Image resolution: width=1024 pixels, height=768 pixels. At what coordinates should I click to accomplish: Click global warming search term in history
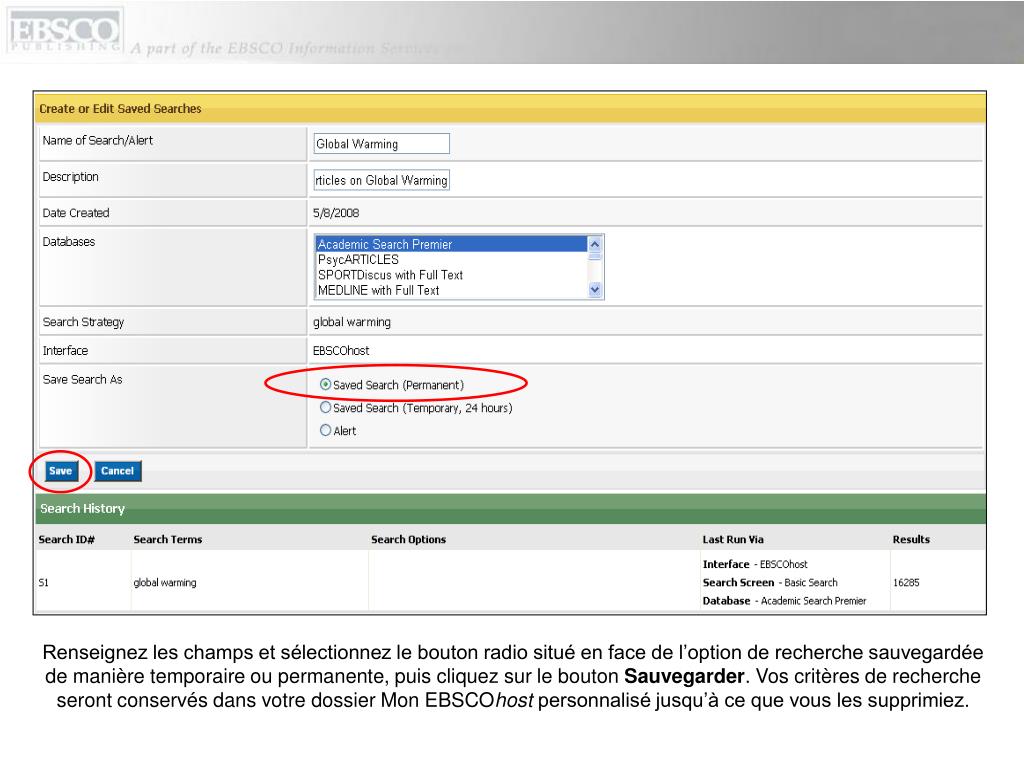(x=165, y=583)
